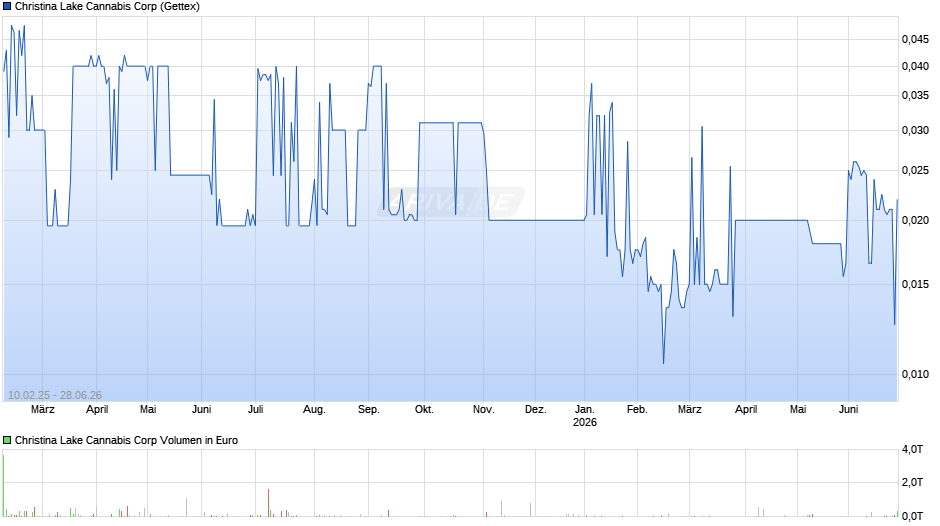Click the '0,015' price axis label
This screenshot has width=940, height=526.
[915, 284]
